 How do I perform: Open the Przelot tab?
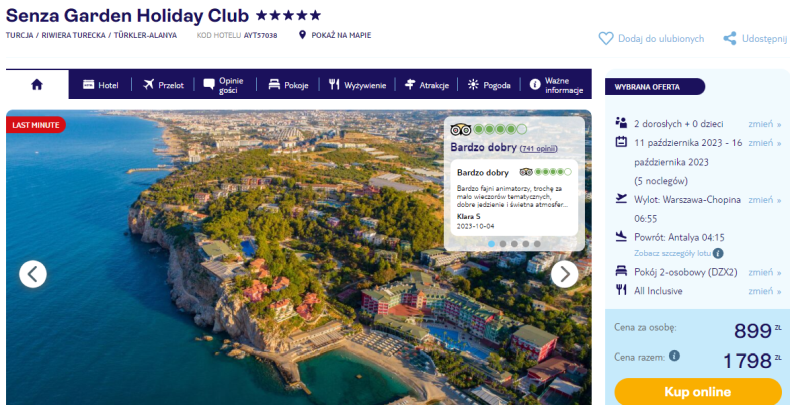163,85
